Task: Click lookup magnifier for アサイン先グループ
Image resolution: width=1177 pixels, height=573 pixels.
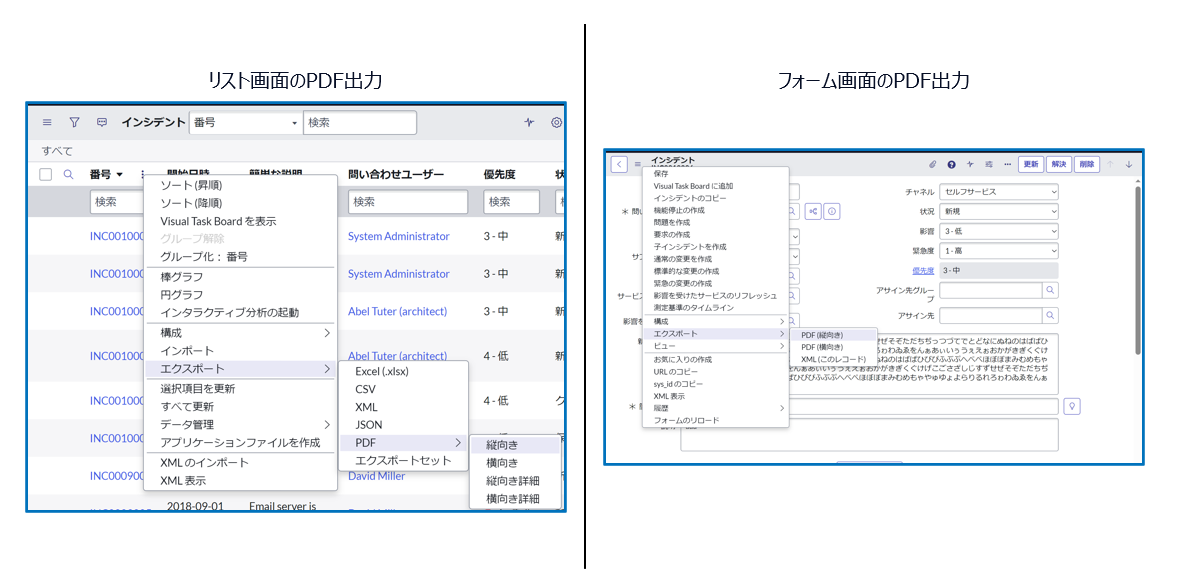Action: [x=1051, y=289]
